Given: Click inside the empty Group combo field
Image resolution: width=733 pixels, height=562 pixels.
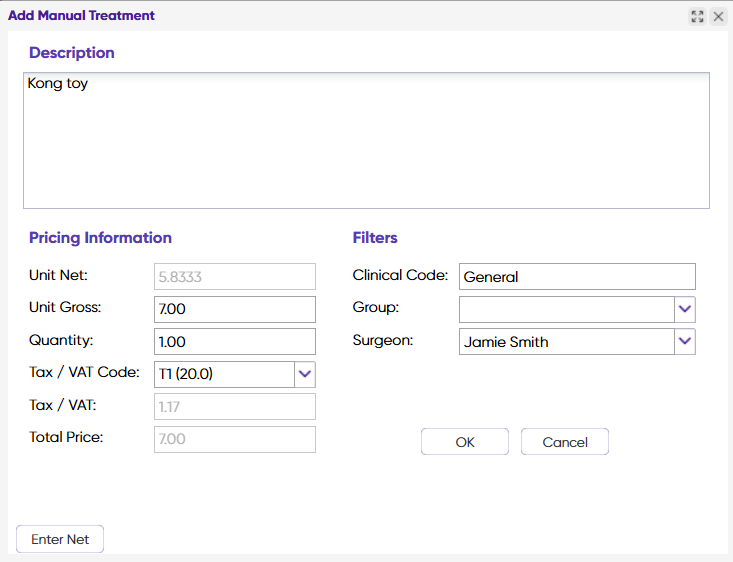Looking at the screenshot, I should click(567, 309).
